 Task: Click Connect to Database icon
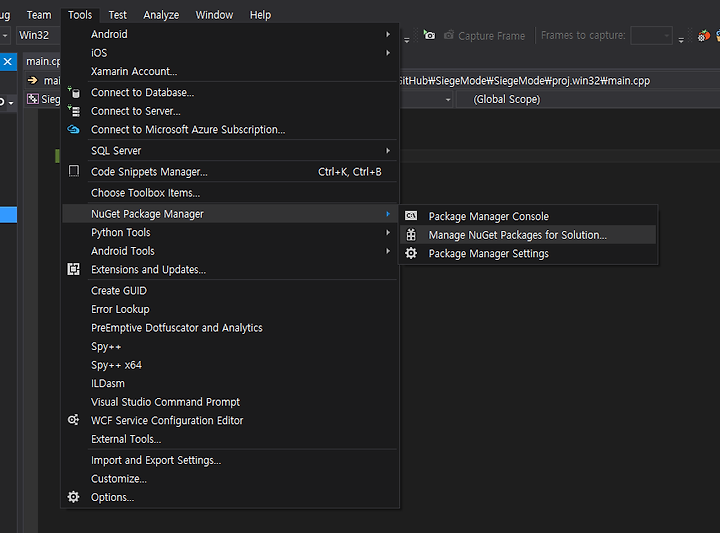click(74, 92)
